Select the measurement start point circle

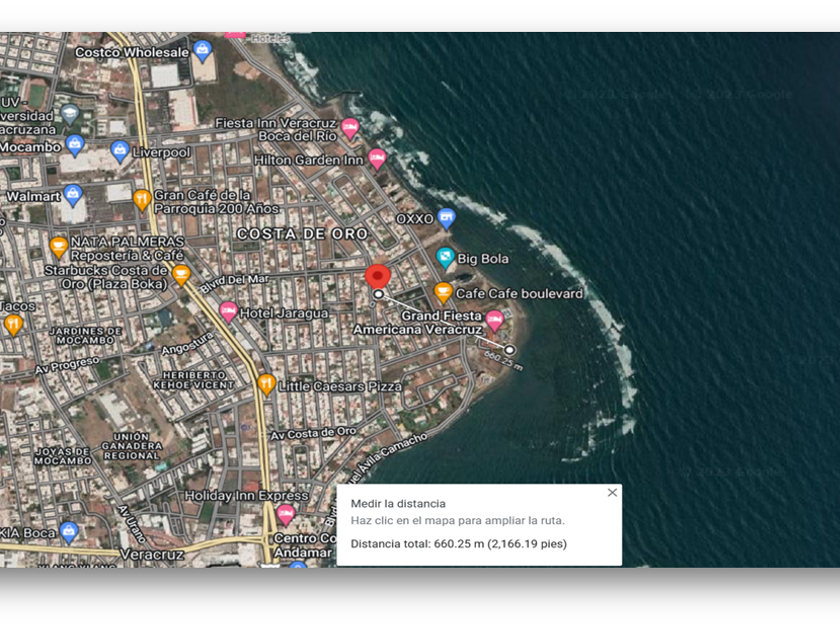[378, 294]
